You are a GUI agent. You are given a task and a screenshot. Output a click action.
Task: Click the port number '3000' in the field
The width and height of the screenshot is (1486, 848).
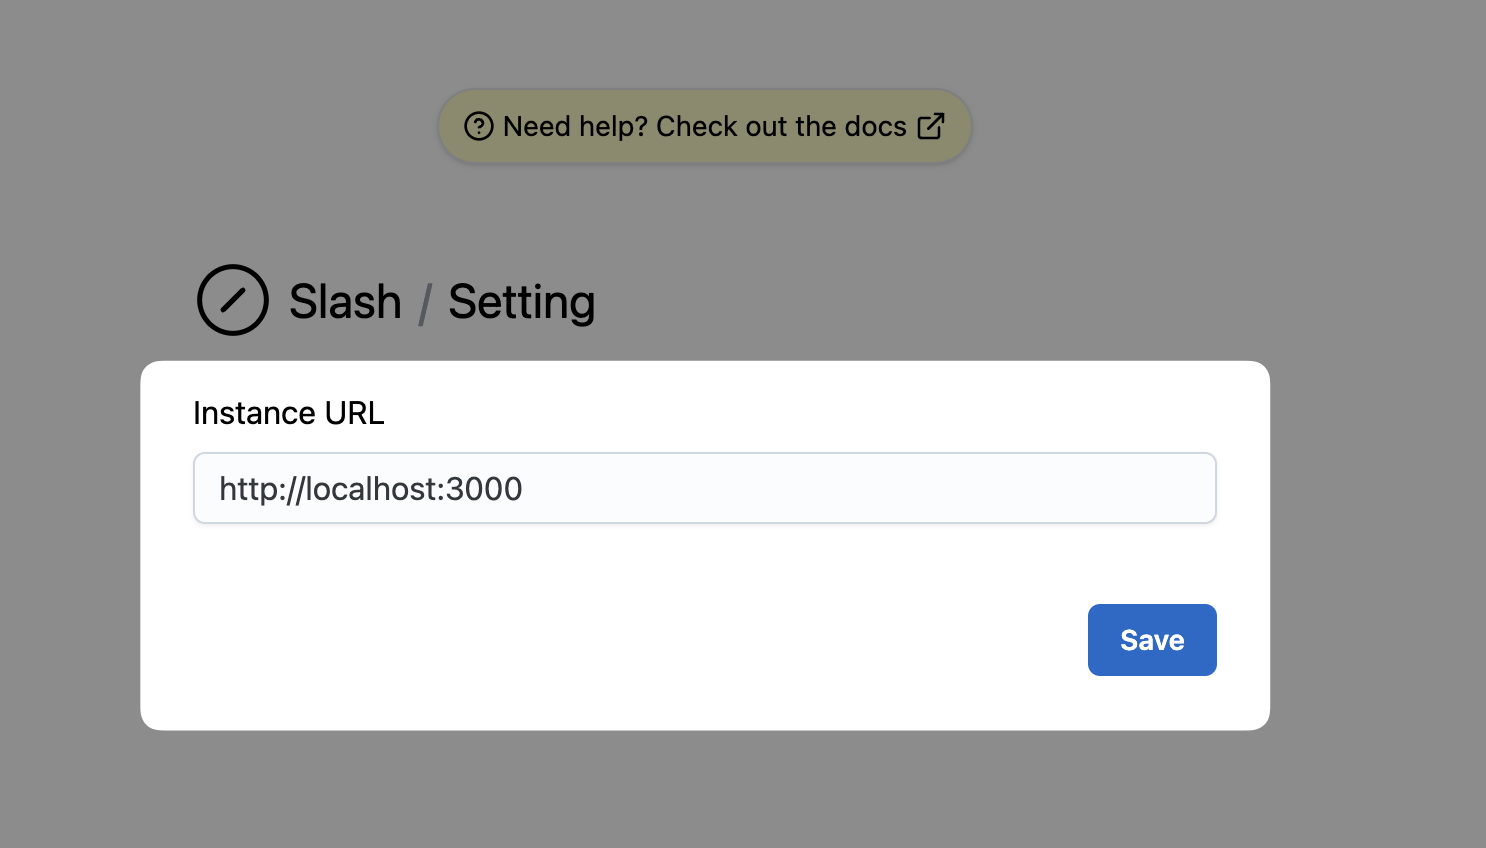pyautogui.click(x=484, y=489)
